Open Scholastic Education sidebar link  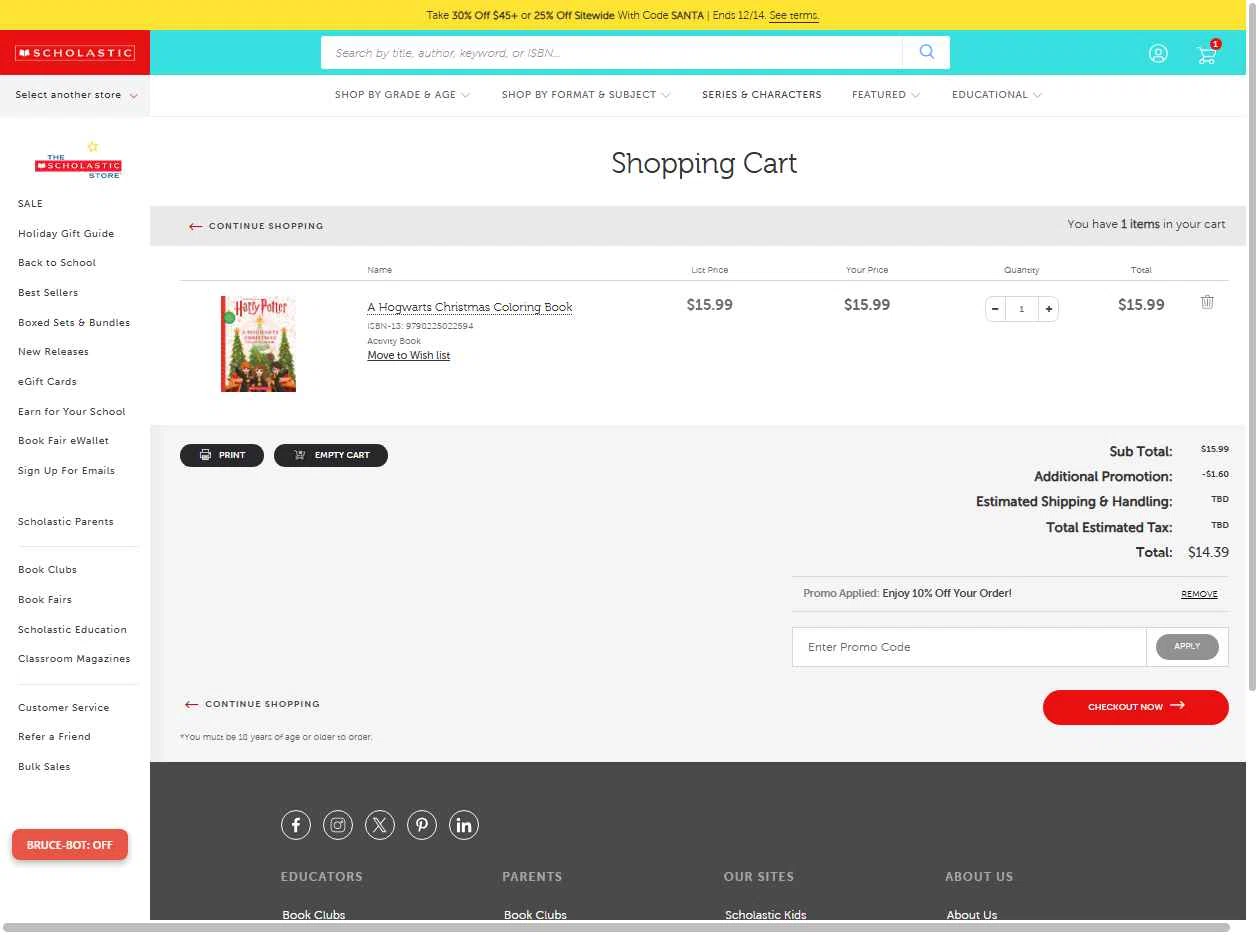(x=72, y=630)
